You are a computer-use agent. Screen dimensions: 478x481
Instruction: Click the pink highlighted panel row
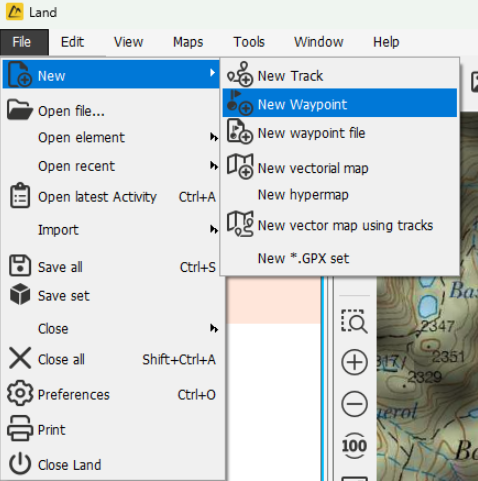(274, 300)
